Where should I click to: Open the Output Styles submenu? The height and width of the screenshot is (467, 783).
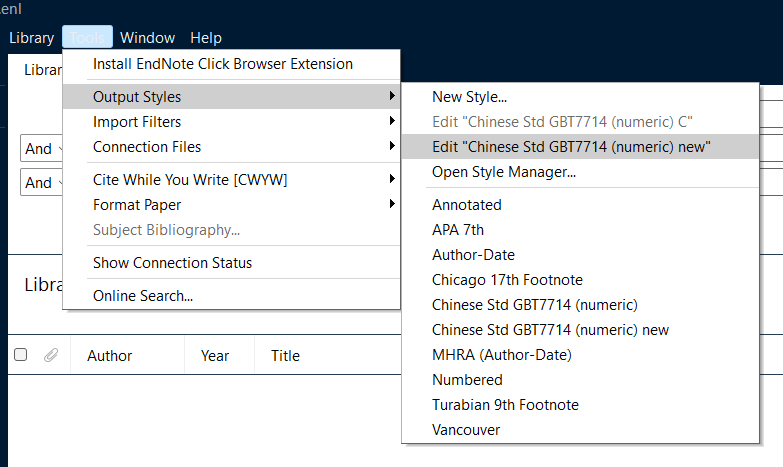pos(232,96)
